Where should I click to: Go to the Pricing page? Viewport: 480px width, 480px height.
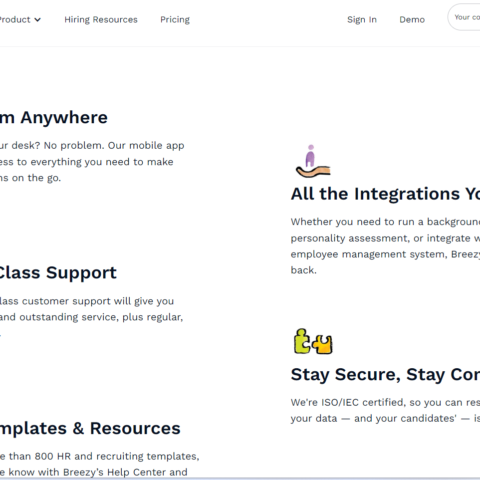(x=175, y=20)
